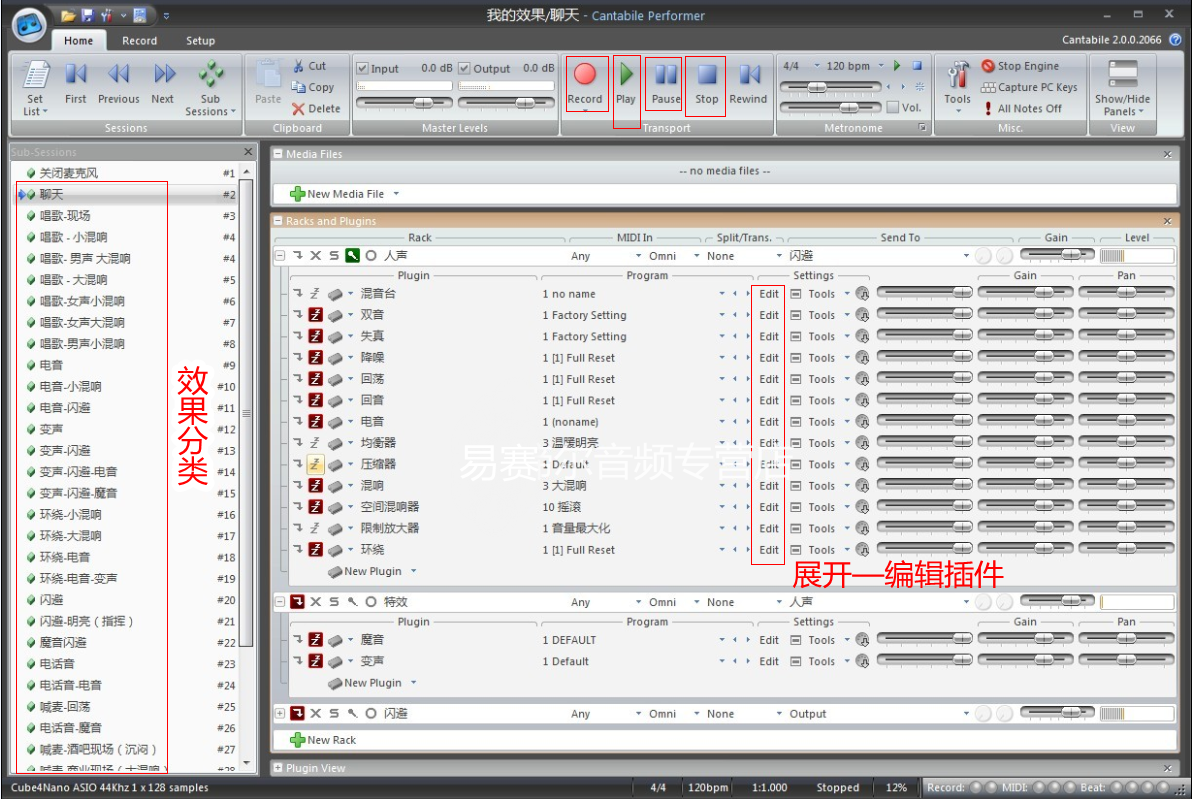Toggle bypass on the 闪避 rack
Viewport: 1192px width, 799px height.
click(297, 713)
